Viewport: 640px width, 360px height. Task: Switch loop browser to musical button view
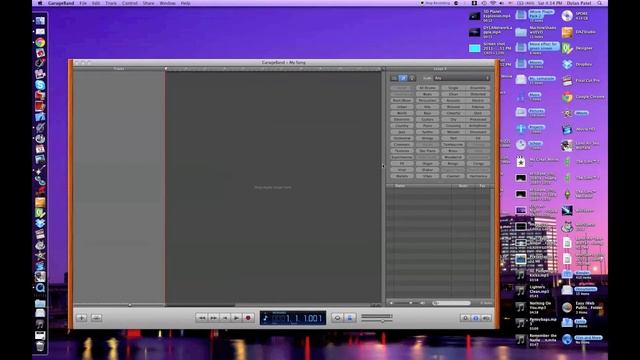point(403,78)
